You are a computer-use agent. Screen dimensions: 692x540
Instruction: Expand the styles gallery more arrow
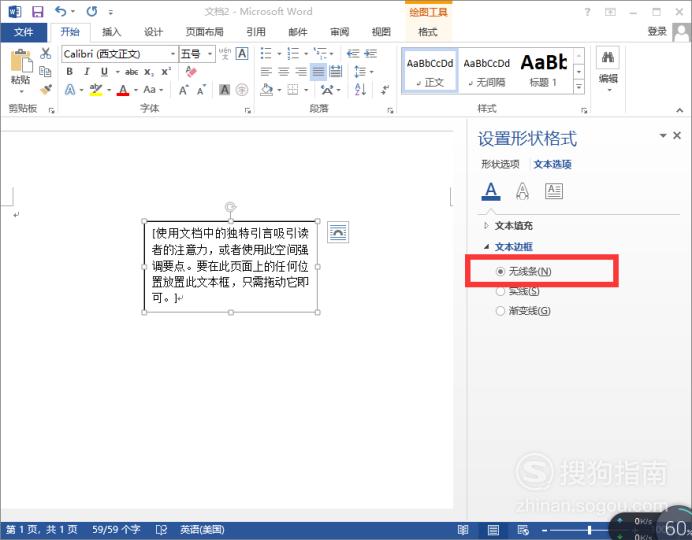pos(579,87)
